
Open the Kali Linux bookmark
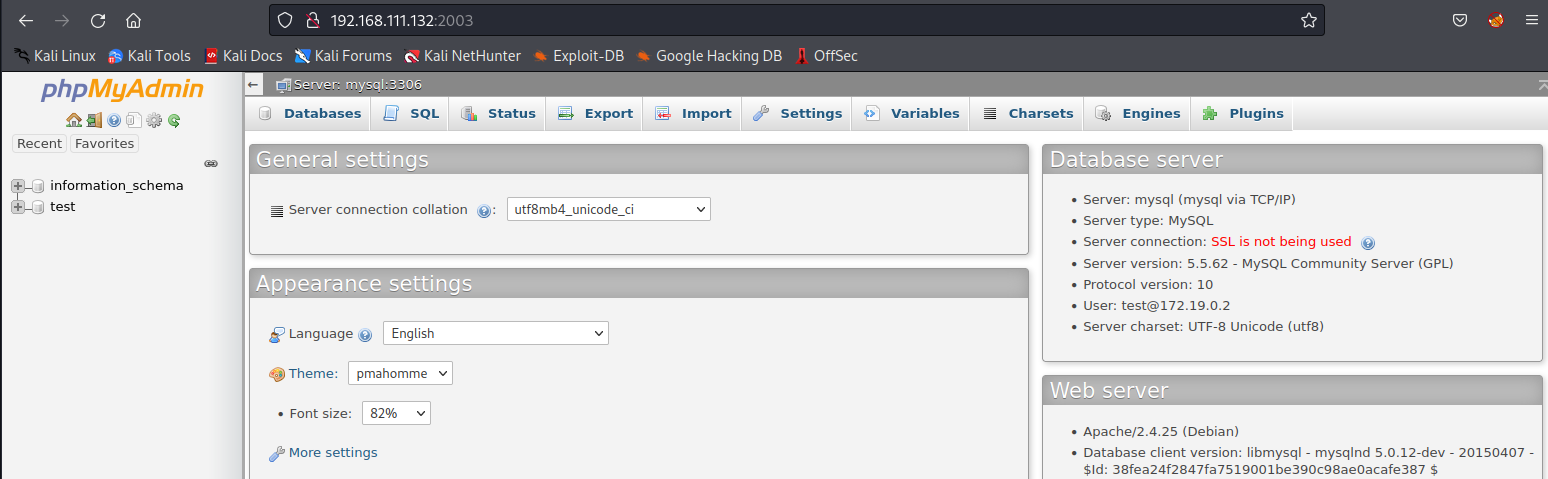(55, 56)
